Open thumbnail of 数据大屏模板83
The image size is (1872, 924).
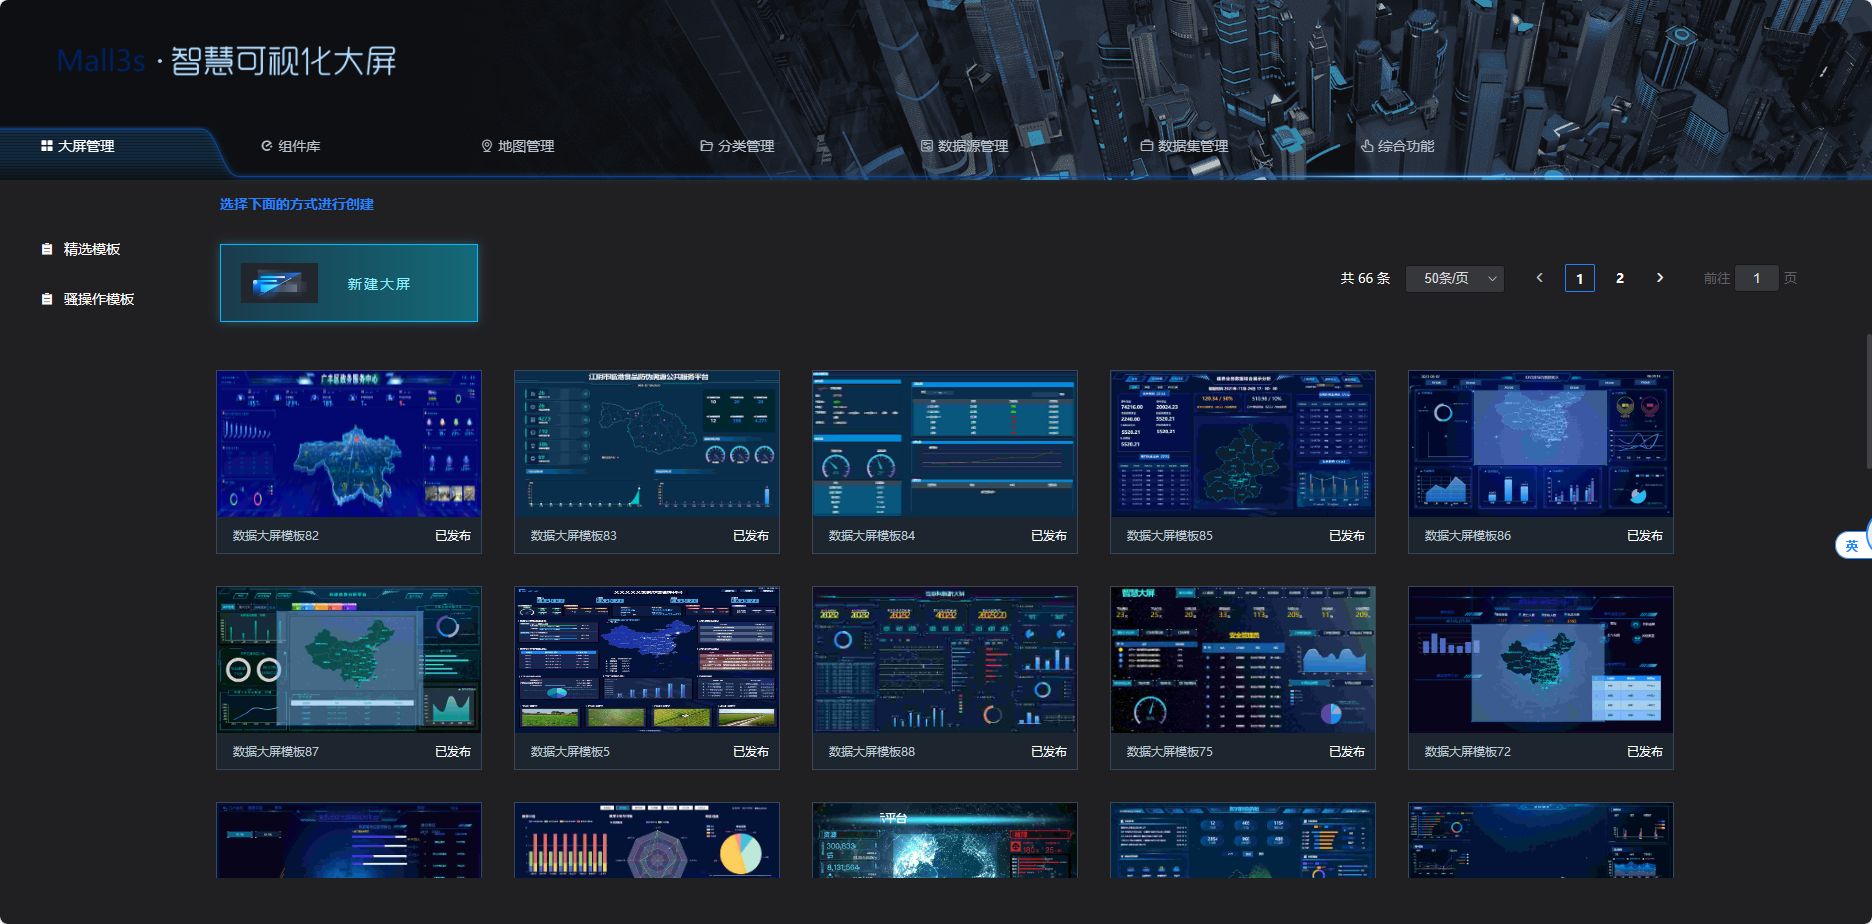coord(647,444)
